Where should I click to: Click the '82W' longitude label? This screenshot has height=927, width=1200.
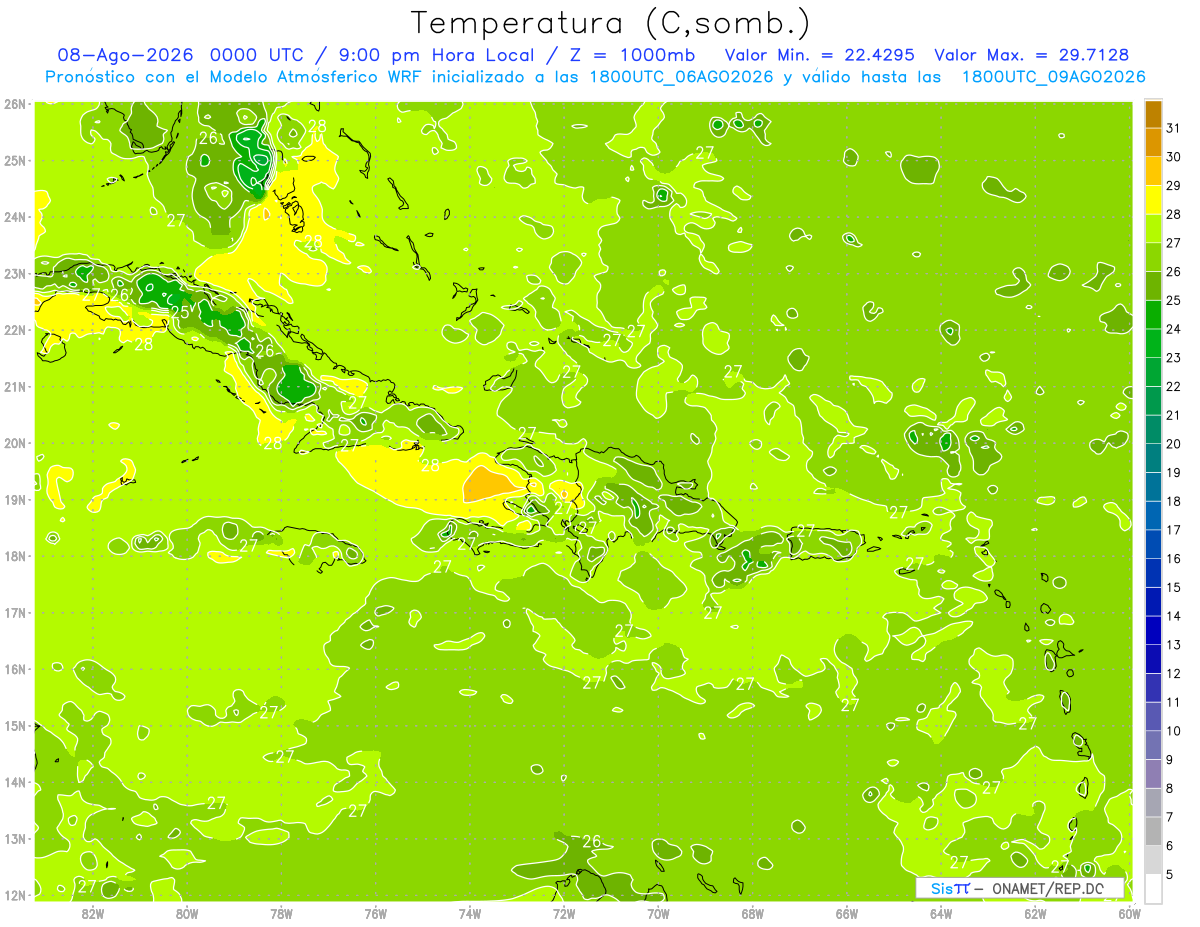pyautogui.click(x=93, y=913)
